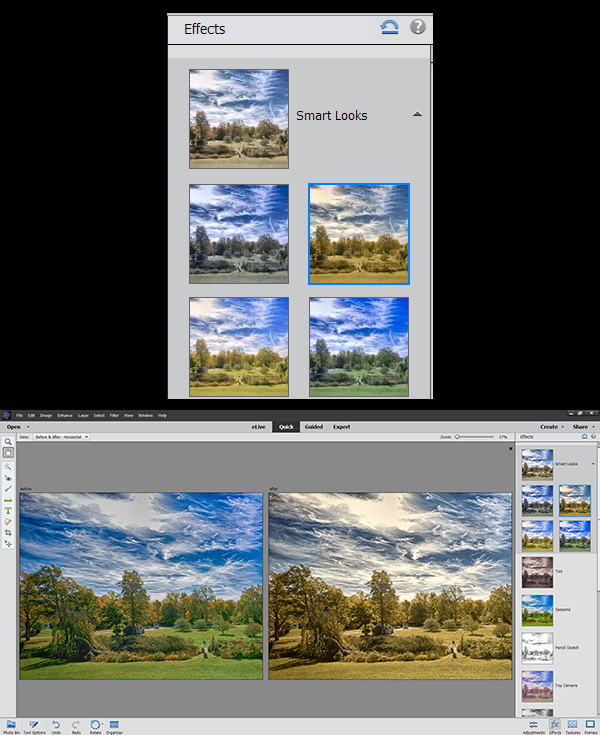Launch the Organizer from the bottom bar
Viewport: 600px width, 735px height.
[x=114, y=727]
